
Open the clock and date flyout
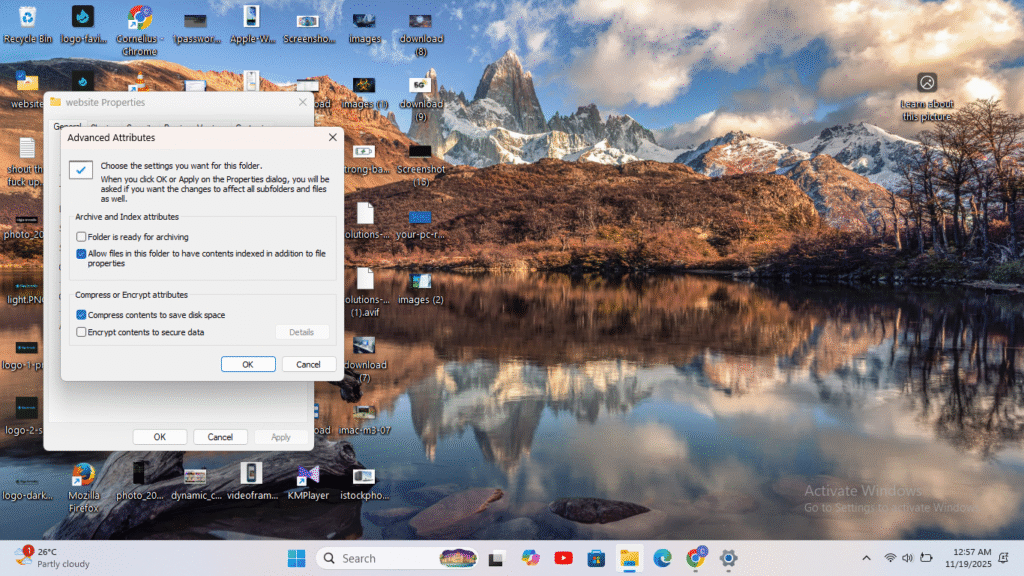pyautogui.click(x=970, y=558)
